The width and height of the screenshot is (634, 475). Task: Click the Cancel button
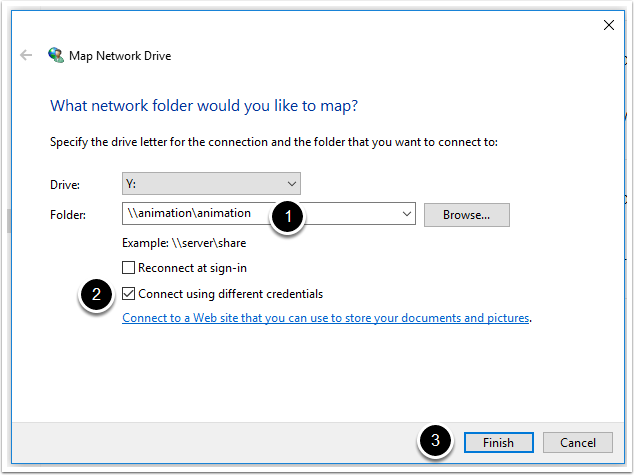tap(578, 442)
